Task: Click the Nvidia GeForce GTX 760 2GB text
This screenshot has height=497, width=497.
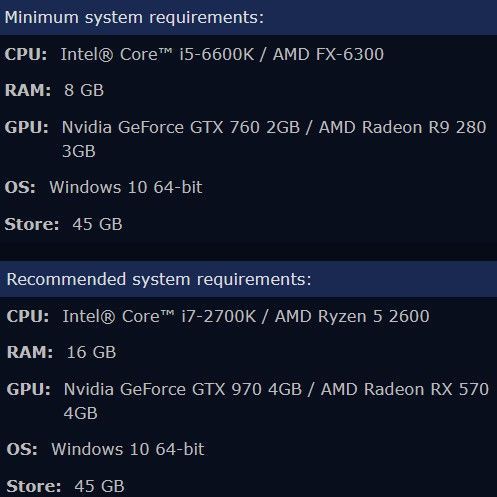Action: click(x=181, y=127)
